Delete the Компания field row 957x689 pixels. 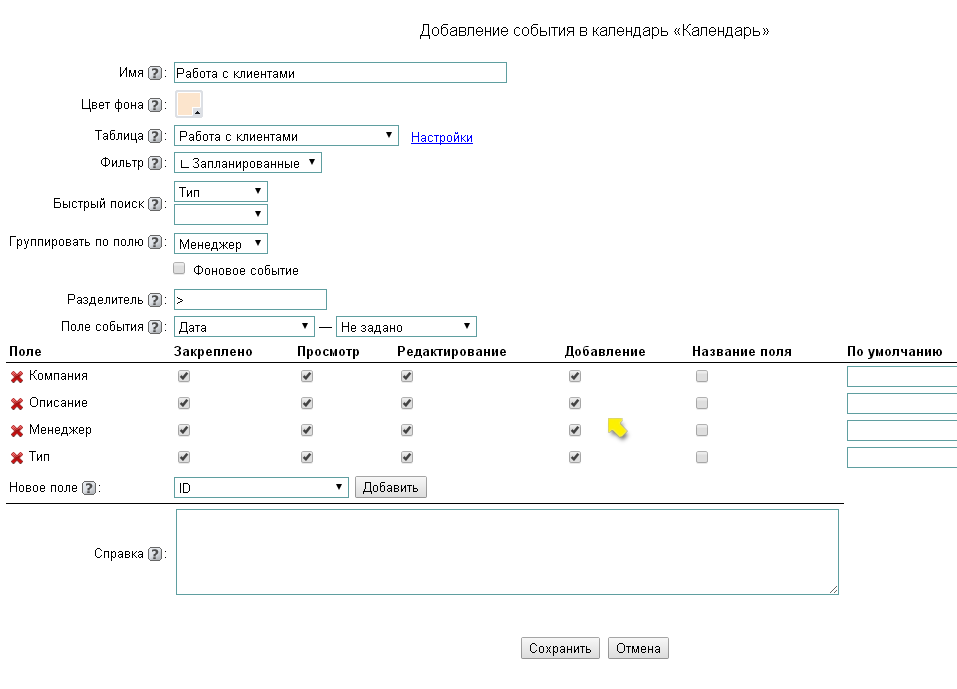tap(17, 377)
